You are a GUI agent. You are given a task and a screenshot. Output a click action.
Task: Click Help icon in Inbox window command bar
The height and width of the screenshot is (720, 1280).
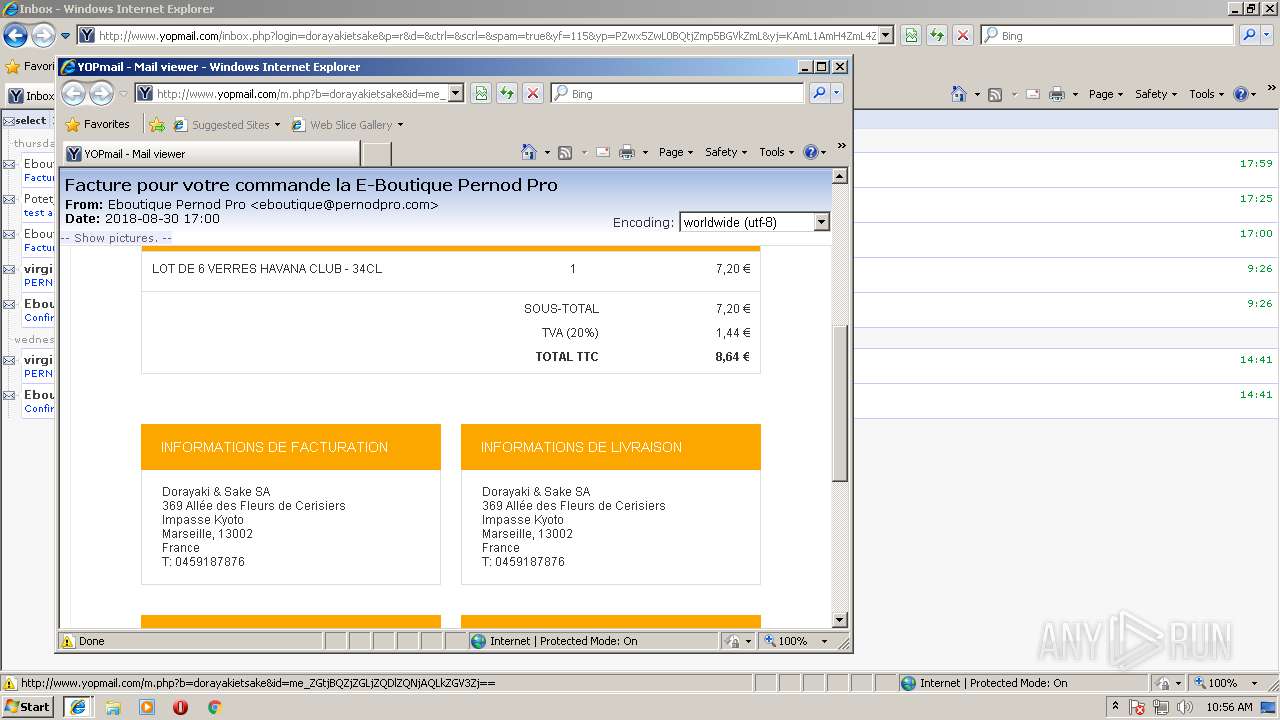(x=1240, y=94)
